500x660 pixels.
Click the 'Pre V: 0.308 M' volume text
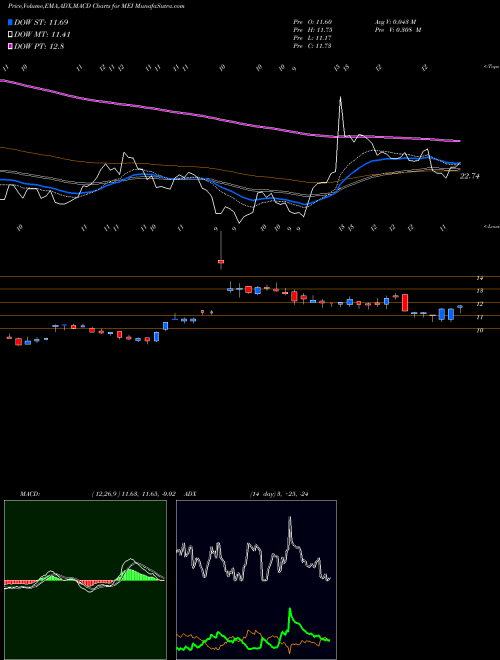pyautogui.click(x=398, y=30)
